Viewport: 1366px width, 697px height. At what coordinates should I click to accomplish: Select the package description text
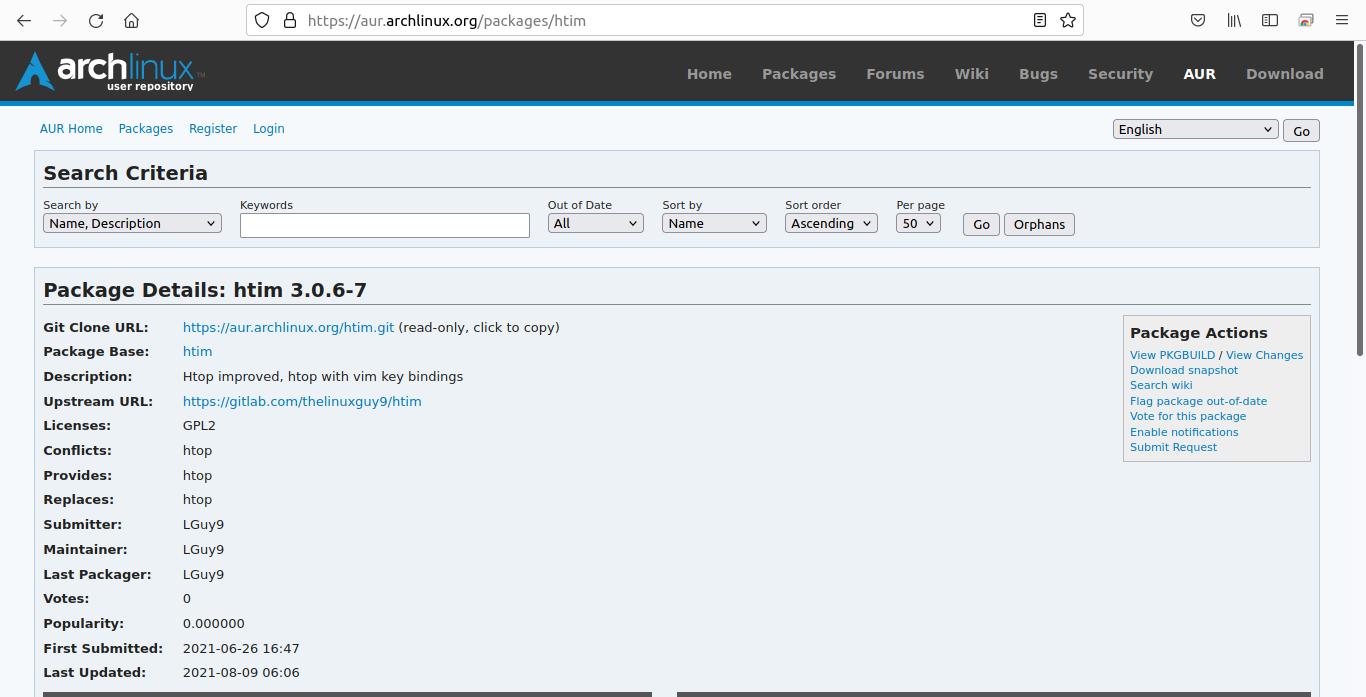click(x=323, y=376)
